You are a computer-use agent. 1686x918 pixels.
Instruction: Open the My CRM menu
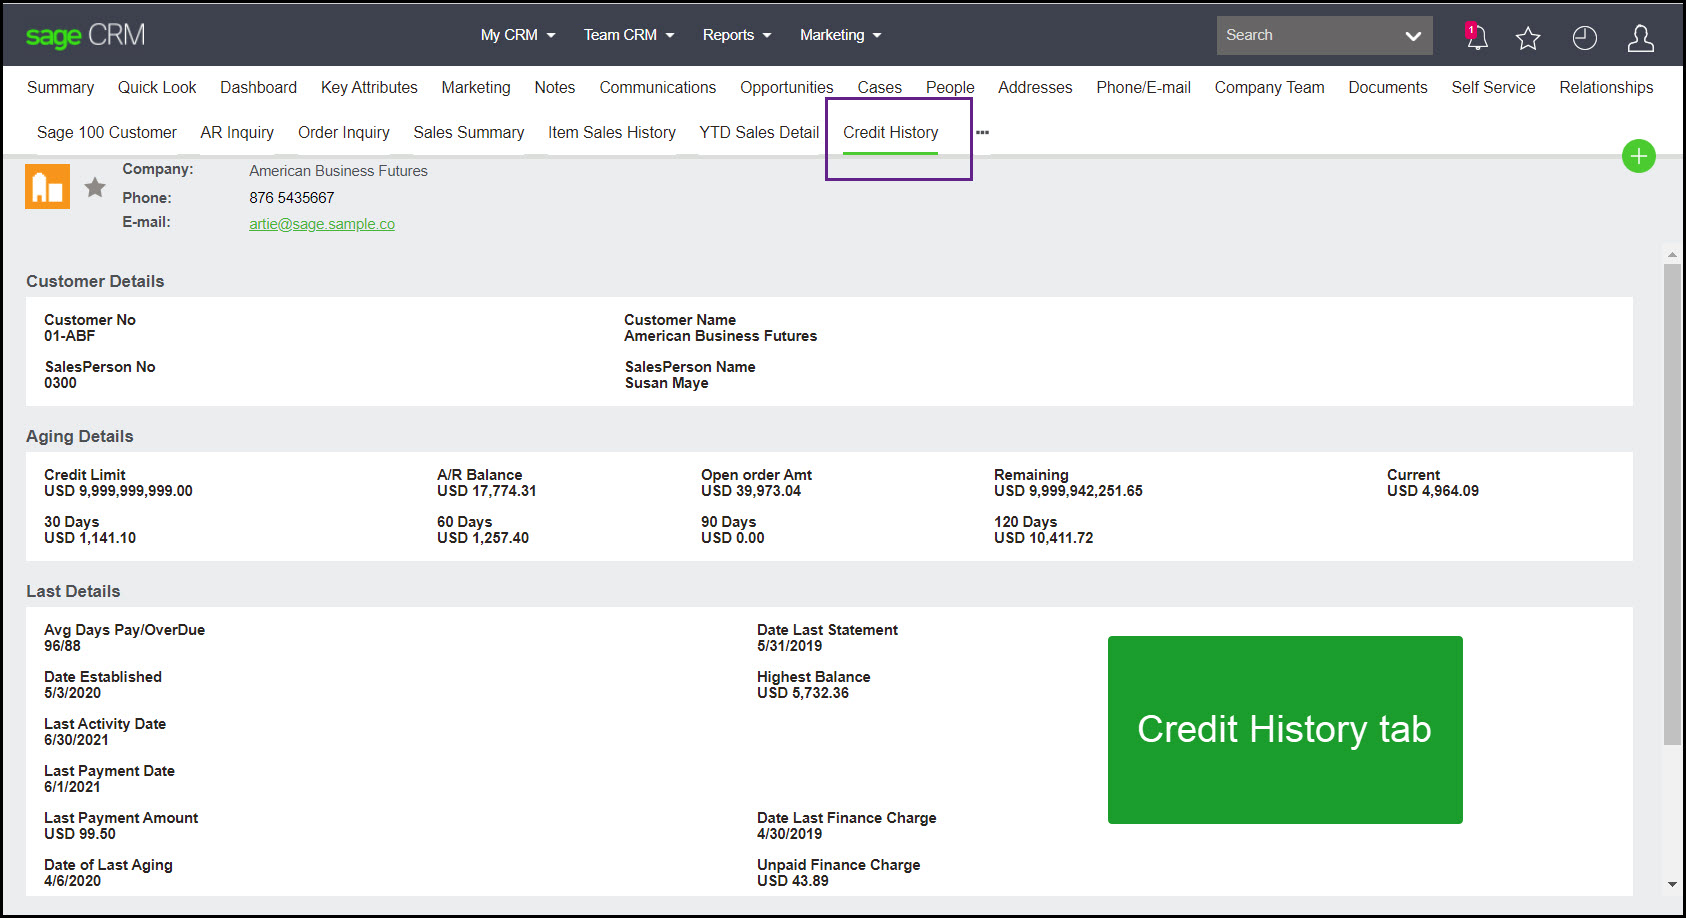(516, 34)
